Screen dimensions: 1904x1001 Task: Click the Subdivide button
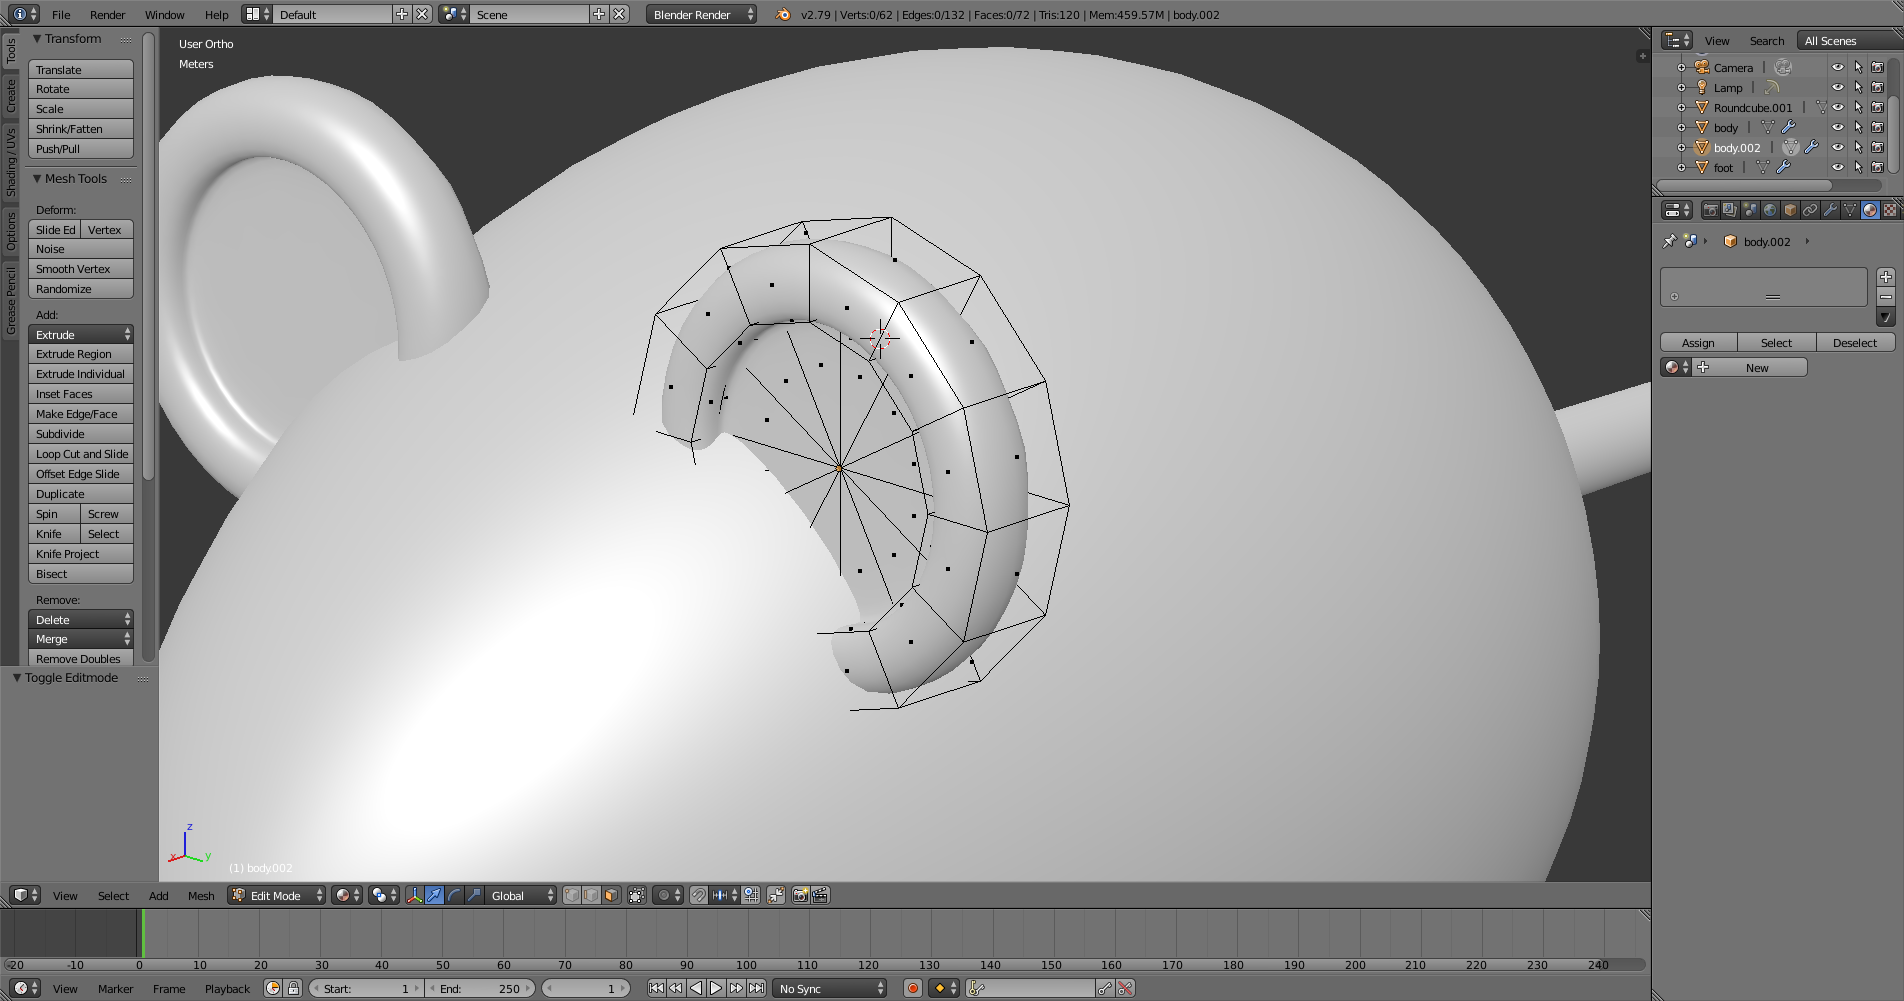(81, 434)
